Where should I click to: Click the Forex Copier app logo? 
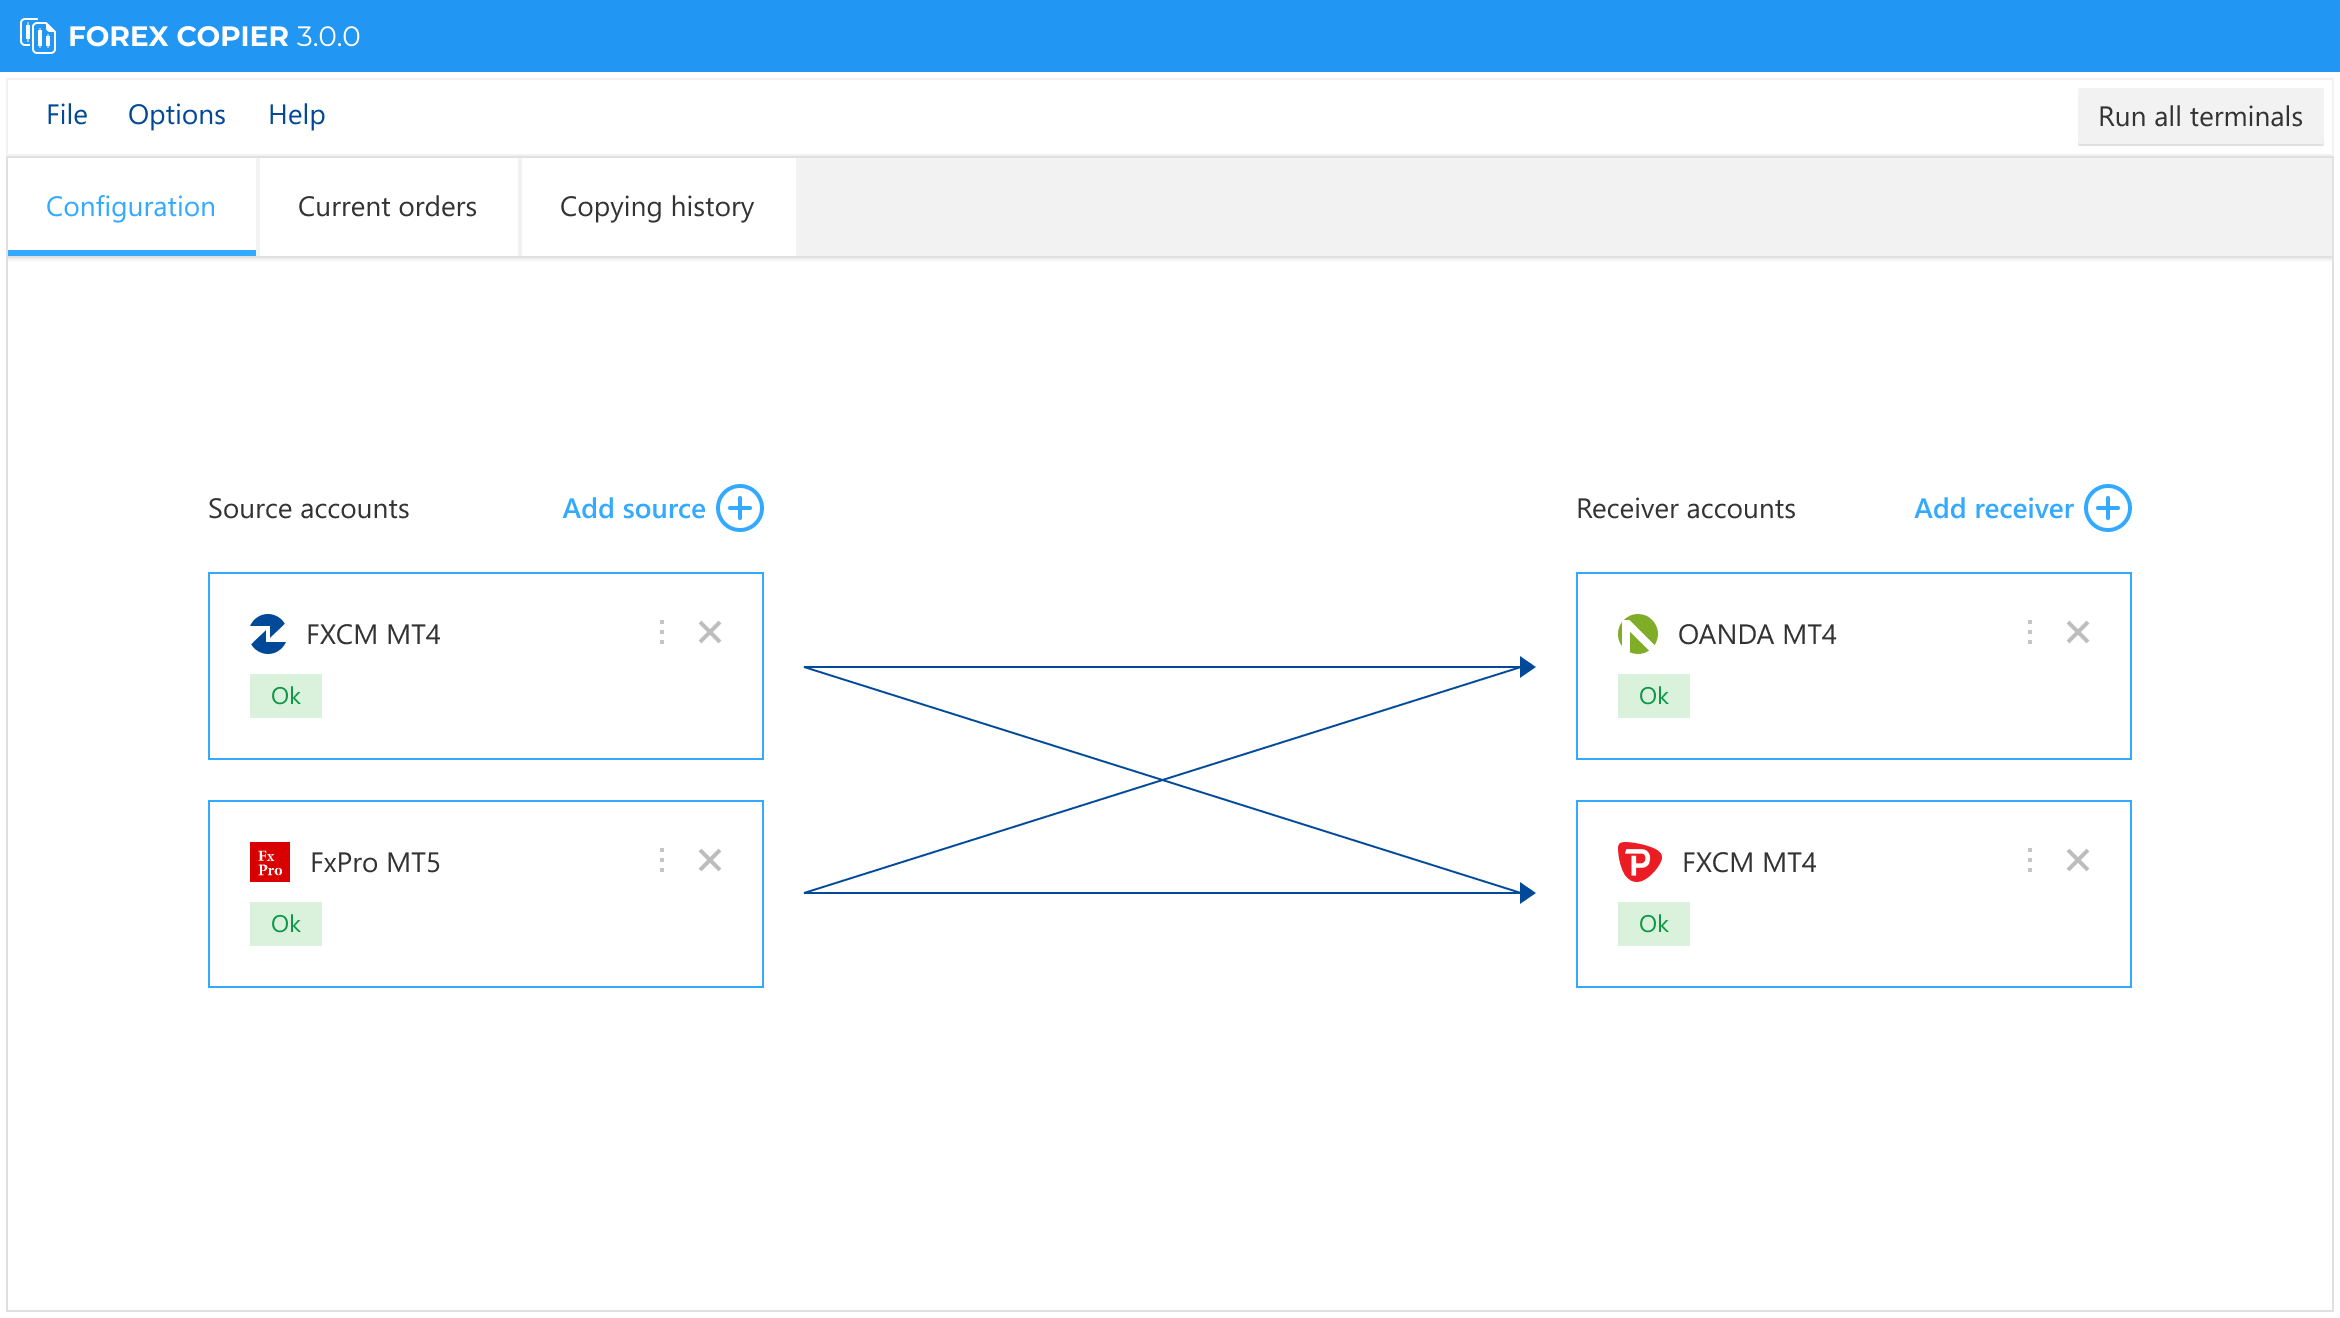[x=38, y=36]
